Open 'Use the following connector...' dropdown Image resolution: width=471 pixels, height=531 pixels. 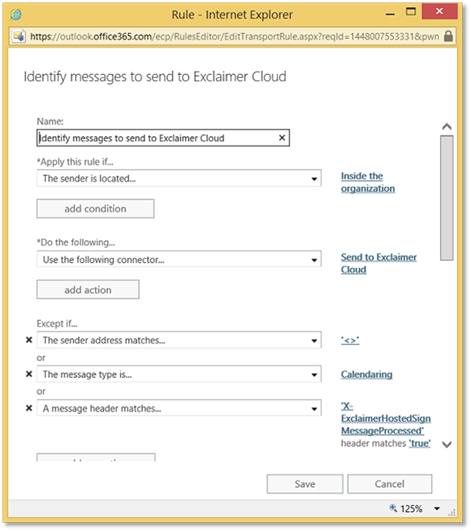point(179,260)
